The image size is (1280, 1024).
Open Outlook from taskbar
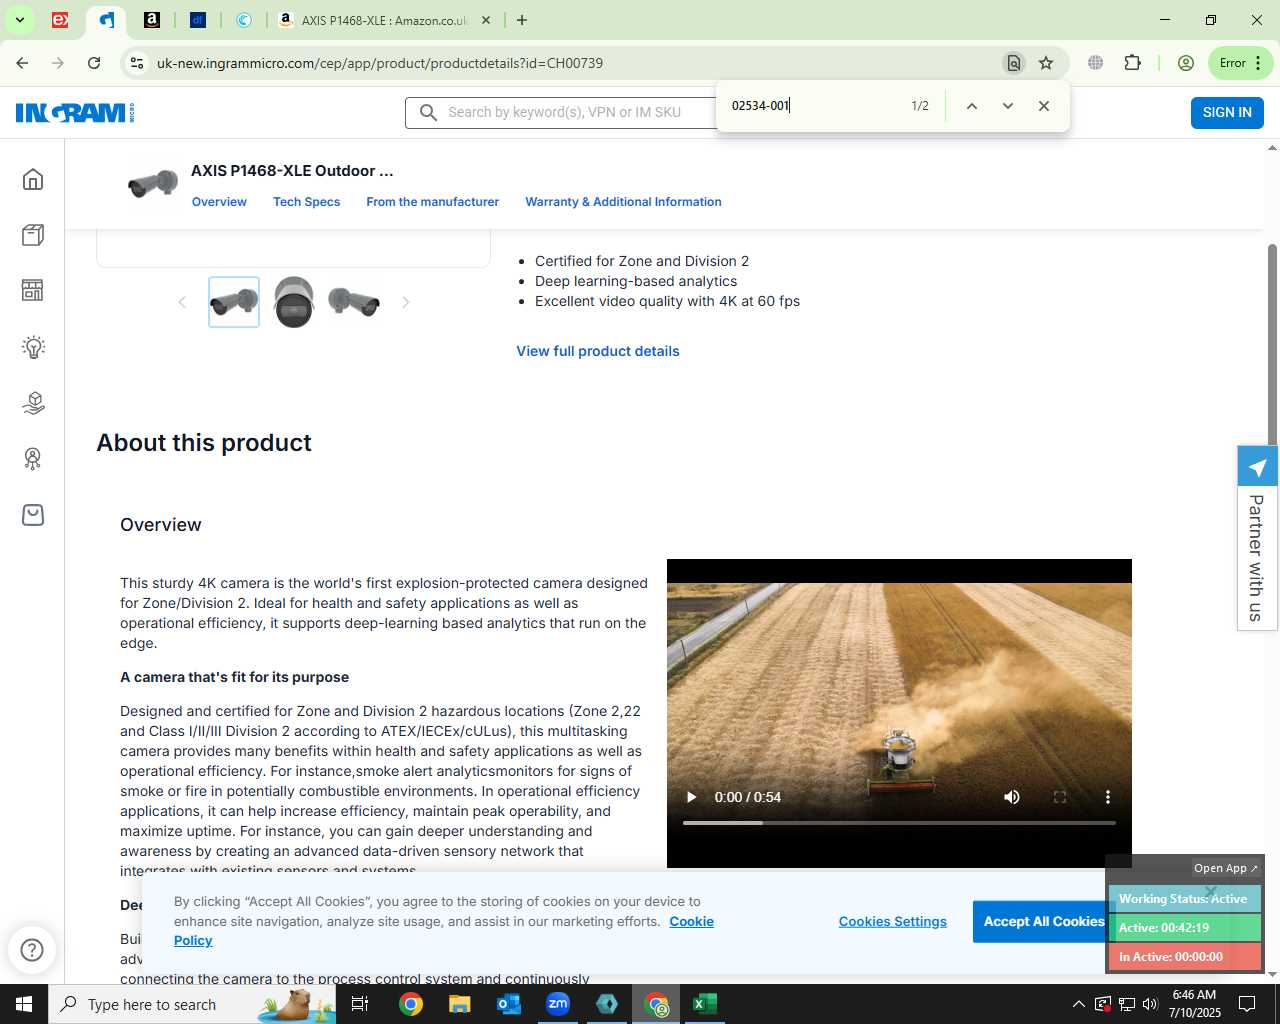(x=509, y=1004)
